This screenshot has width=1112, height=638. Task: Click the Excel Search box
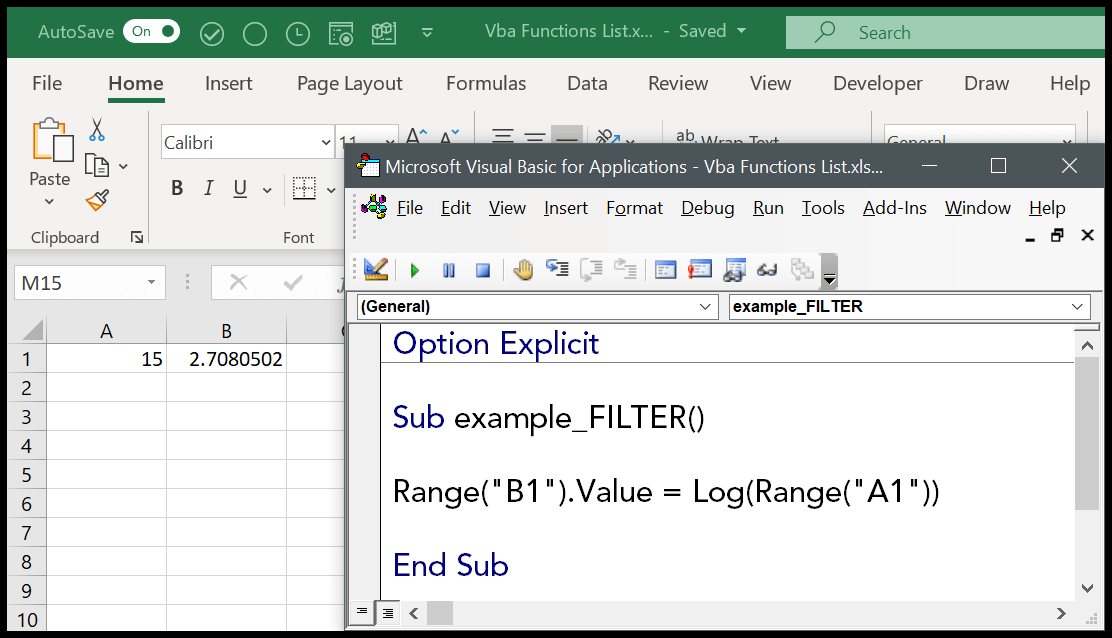pos(940,32)
